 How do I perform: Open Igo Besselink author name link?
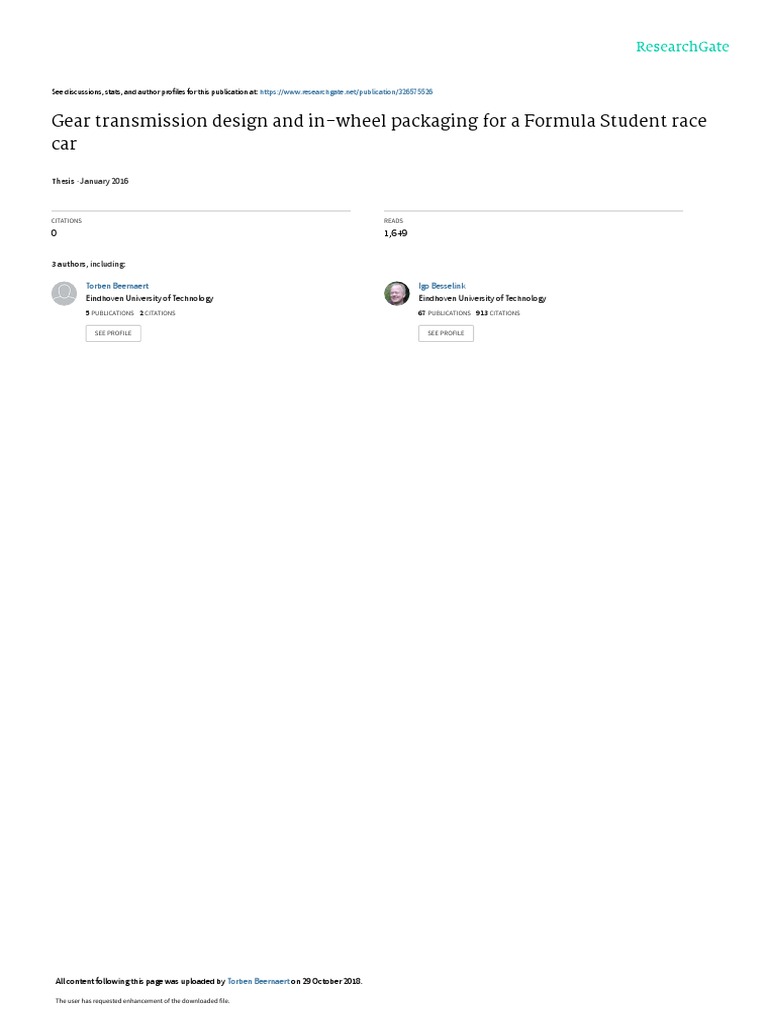442,286
